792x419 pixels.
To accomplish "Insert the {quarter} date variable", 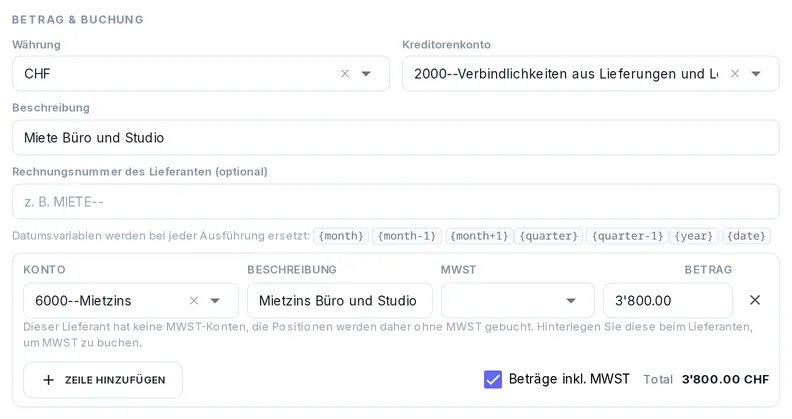I will (x=549, y=236).
